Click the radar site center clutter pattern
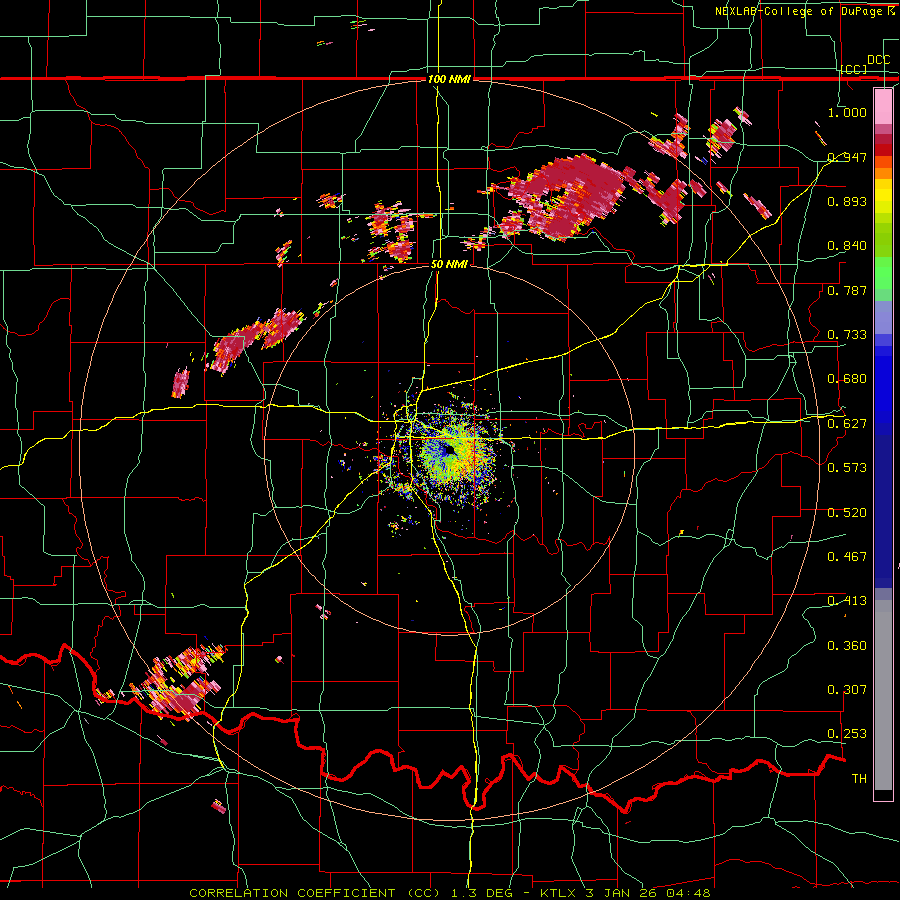This screenshot has width=900, height=900. tap(451, 453)
